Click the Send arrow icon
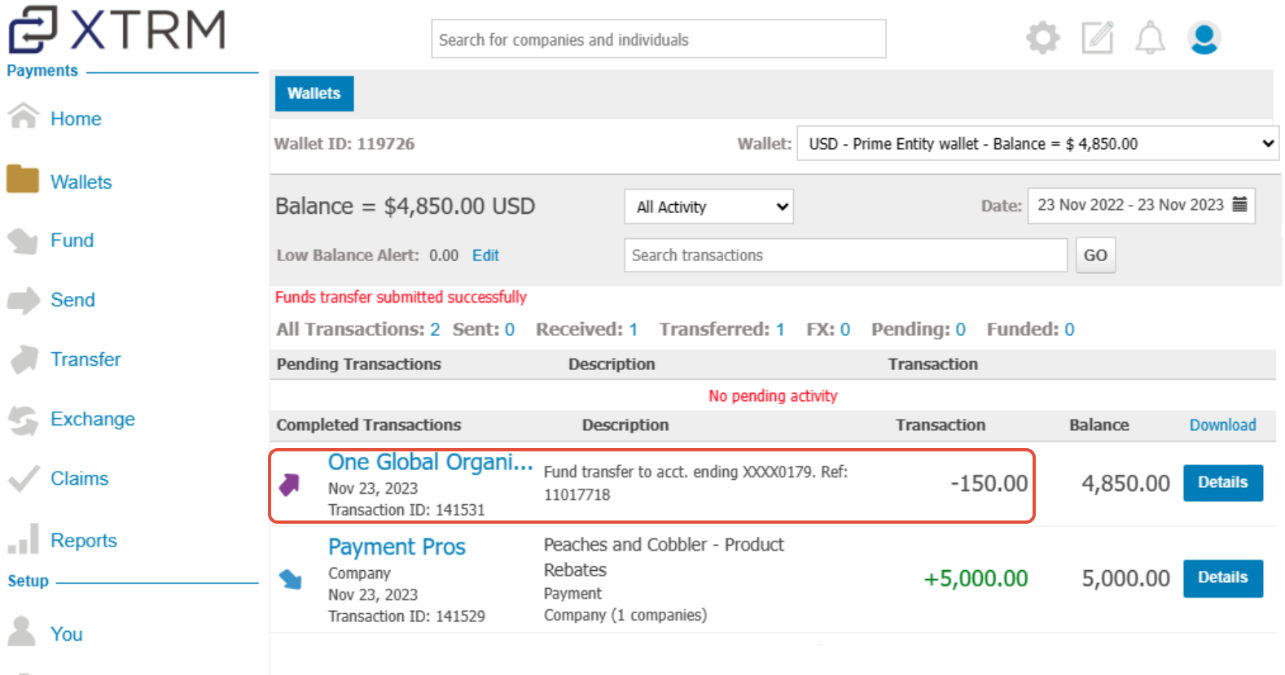Viewport: 1285px width, 675px height. pos(23,300)
